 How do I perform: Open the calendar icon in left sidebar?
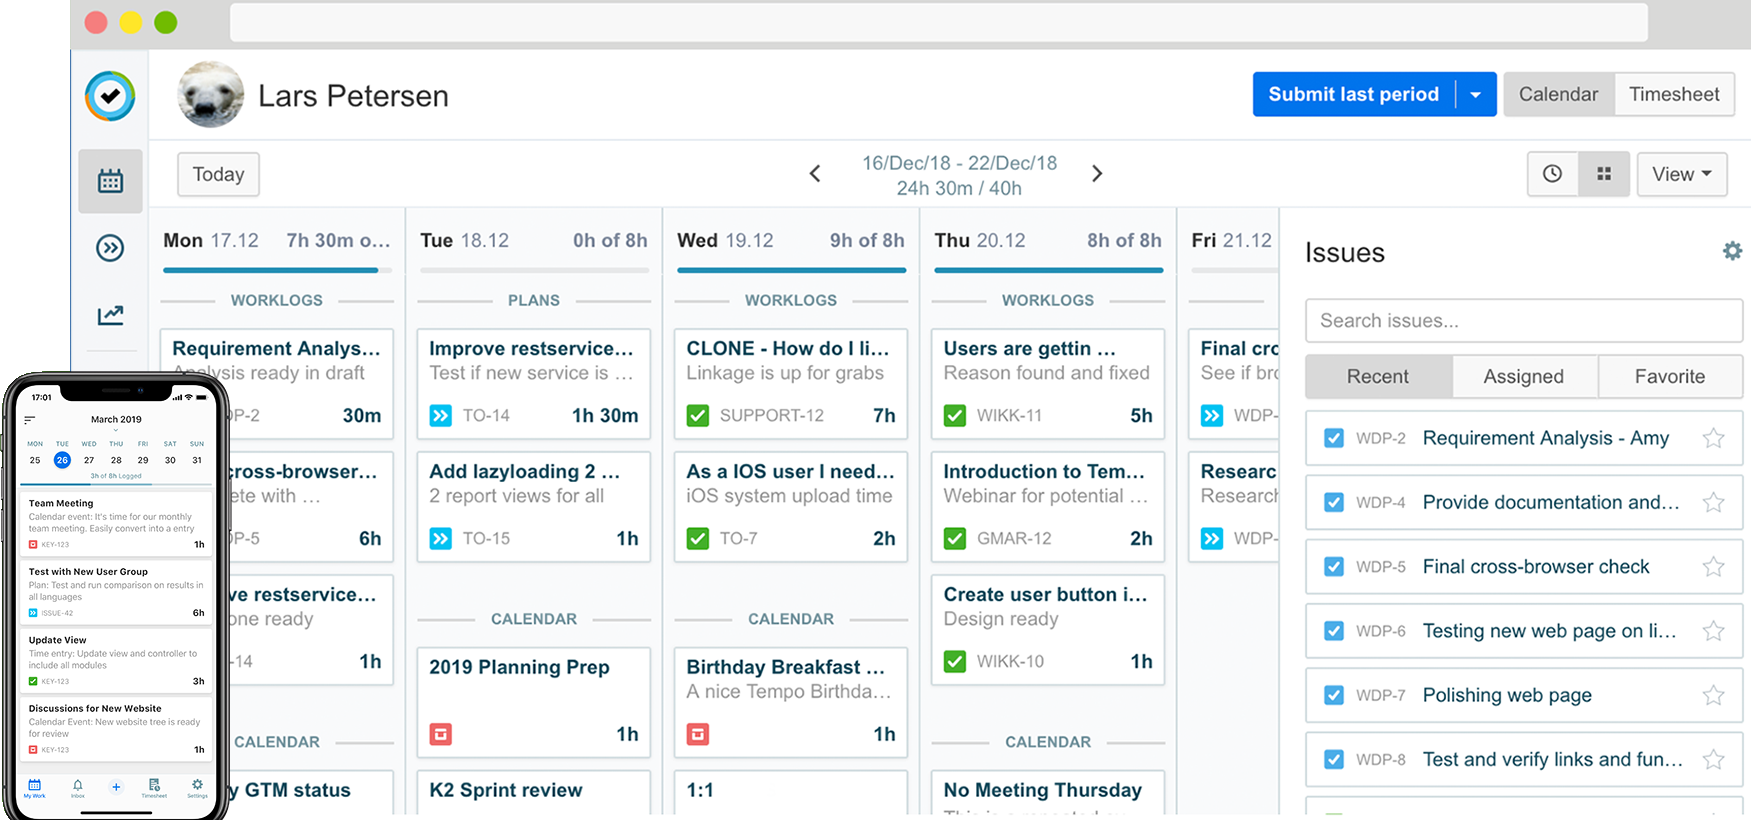tap(110, 181)
